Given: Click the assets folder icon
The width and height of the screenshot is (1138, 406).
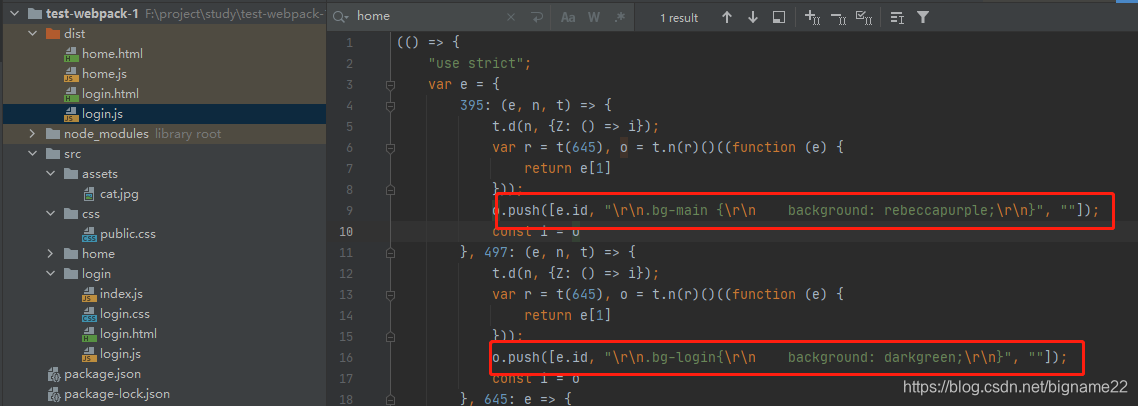Looking at the screenshot, I should [x=70, y=174].
